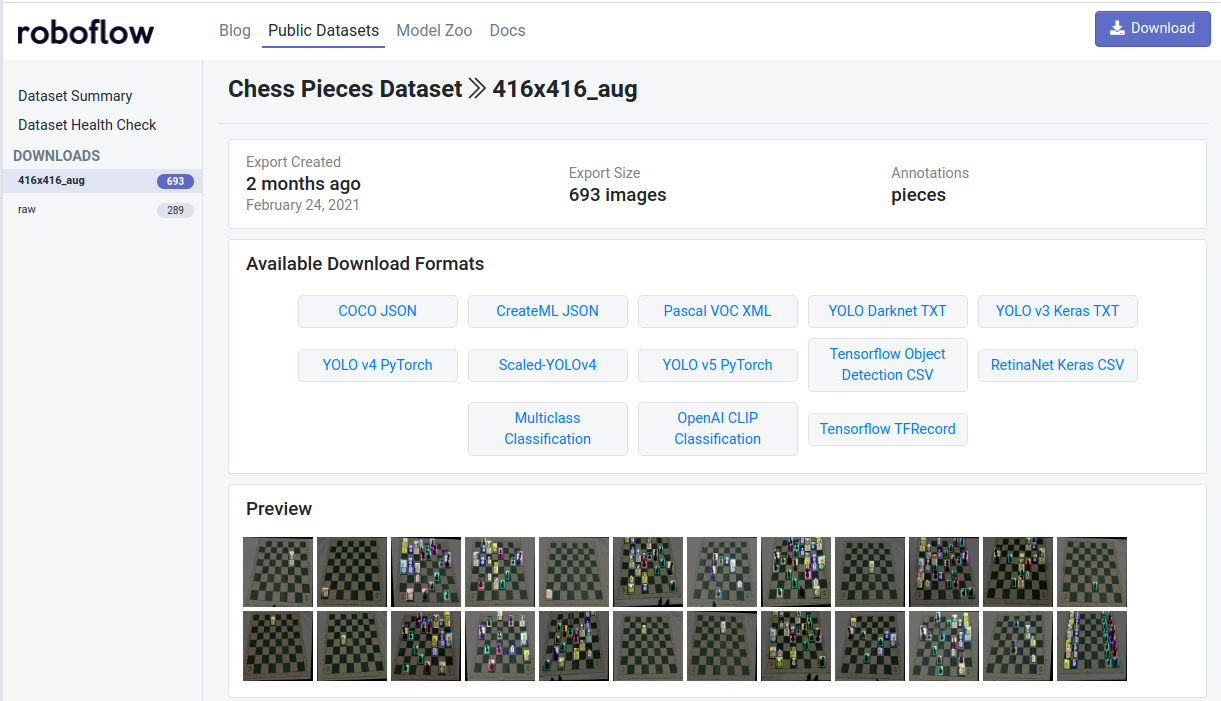
Task: Choose the OpenAI CLIP Classification format
Action: point(718,428)
